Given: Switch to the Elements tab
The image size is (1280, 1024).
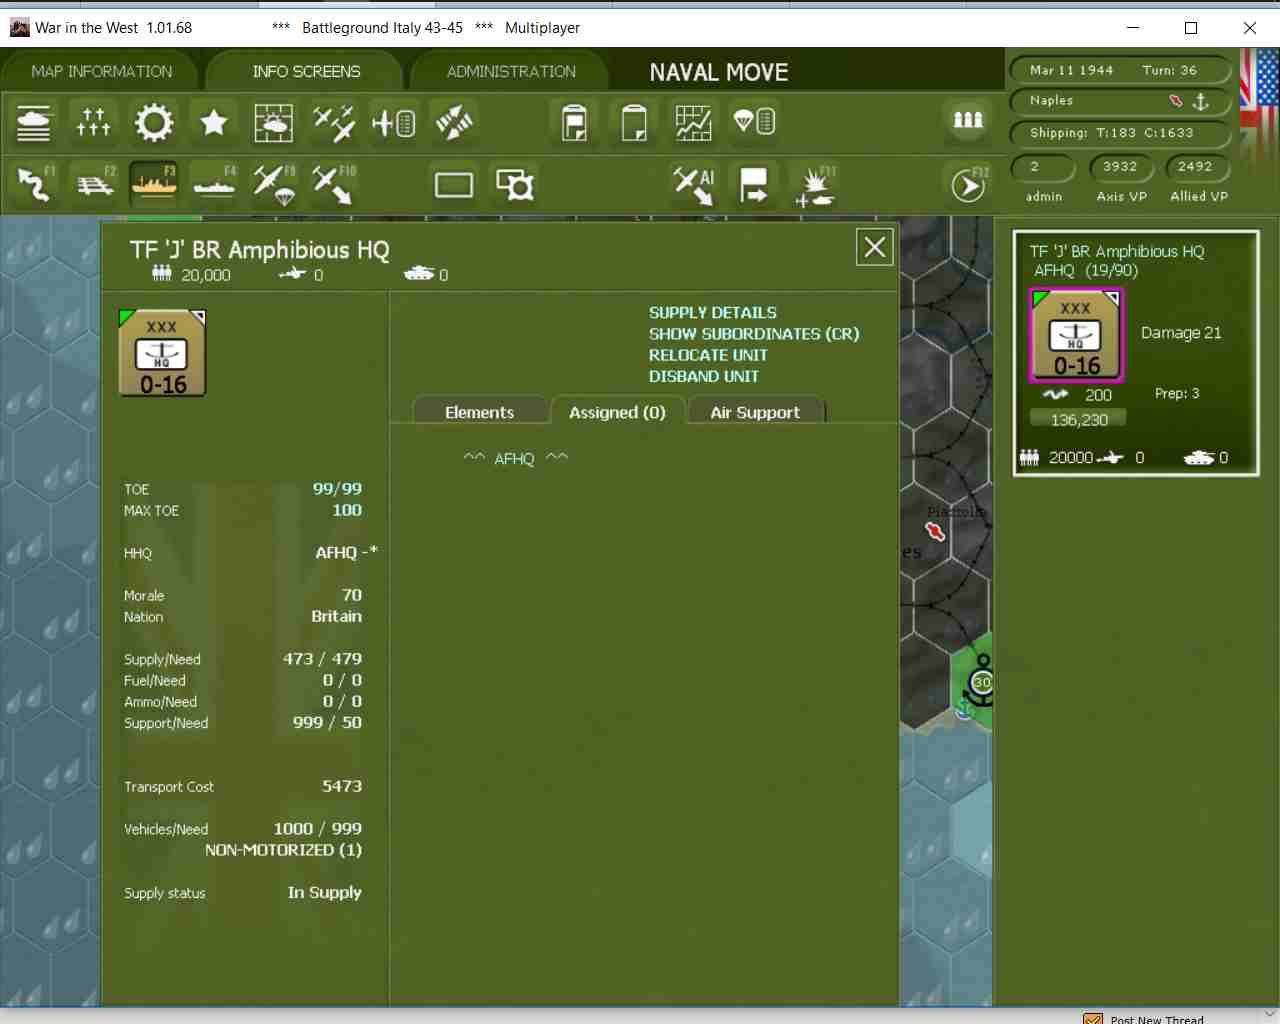Looking at the screenshot, I should pos(480,412).
